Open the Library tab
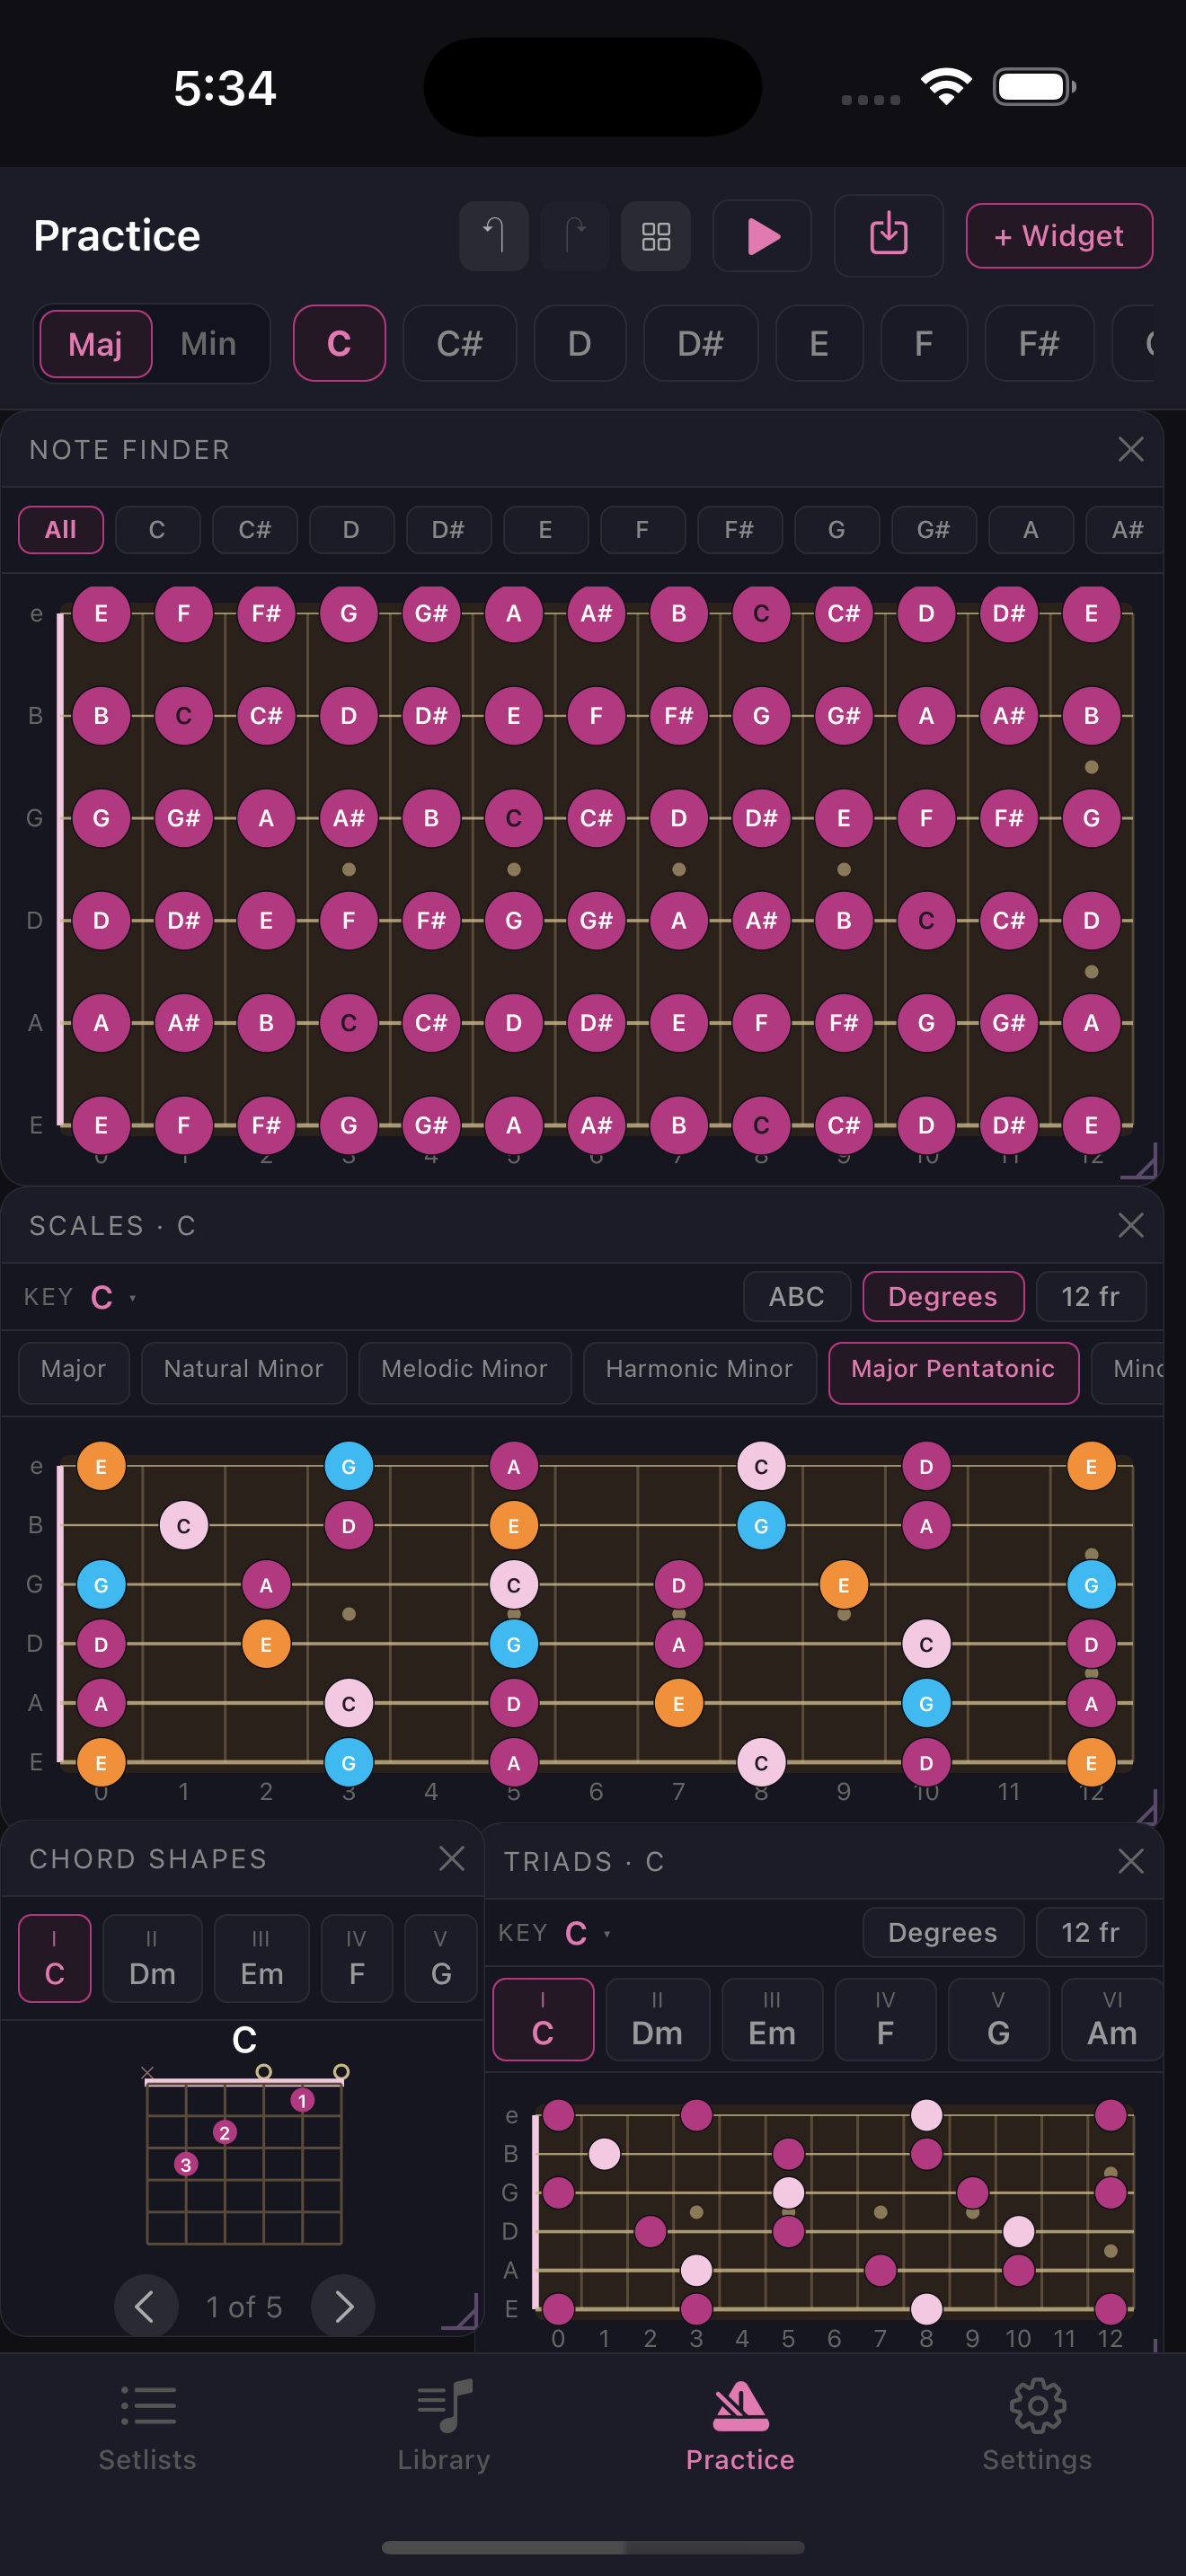1186x2576 pixels. coord(444,2426)
